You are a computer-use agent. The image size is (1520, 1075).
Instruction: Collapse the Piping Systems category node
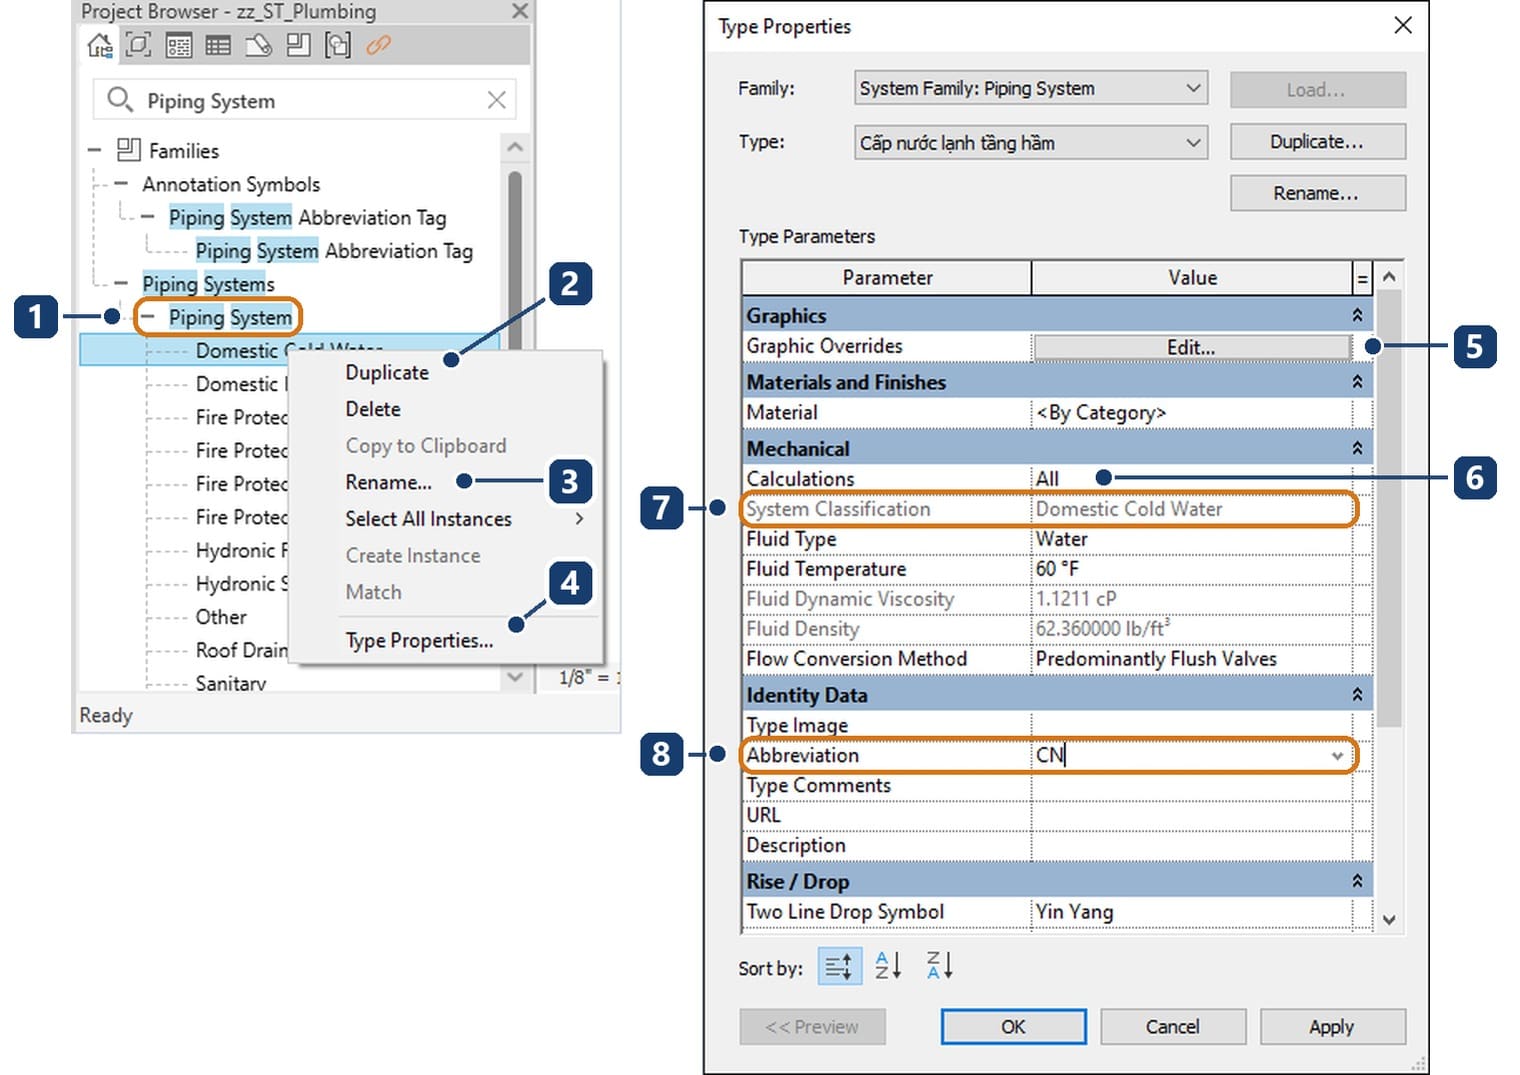pos(120,284)
